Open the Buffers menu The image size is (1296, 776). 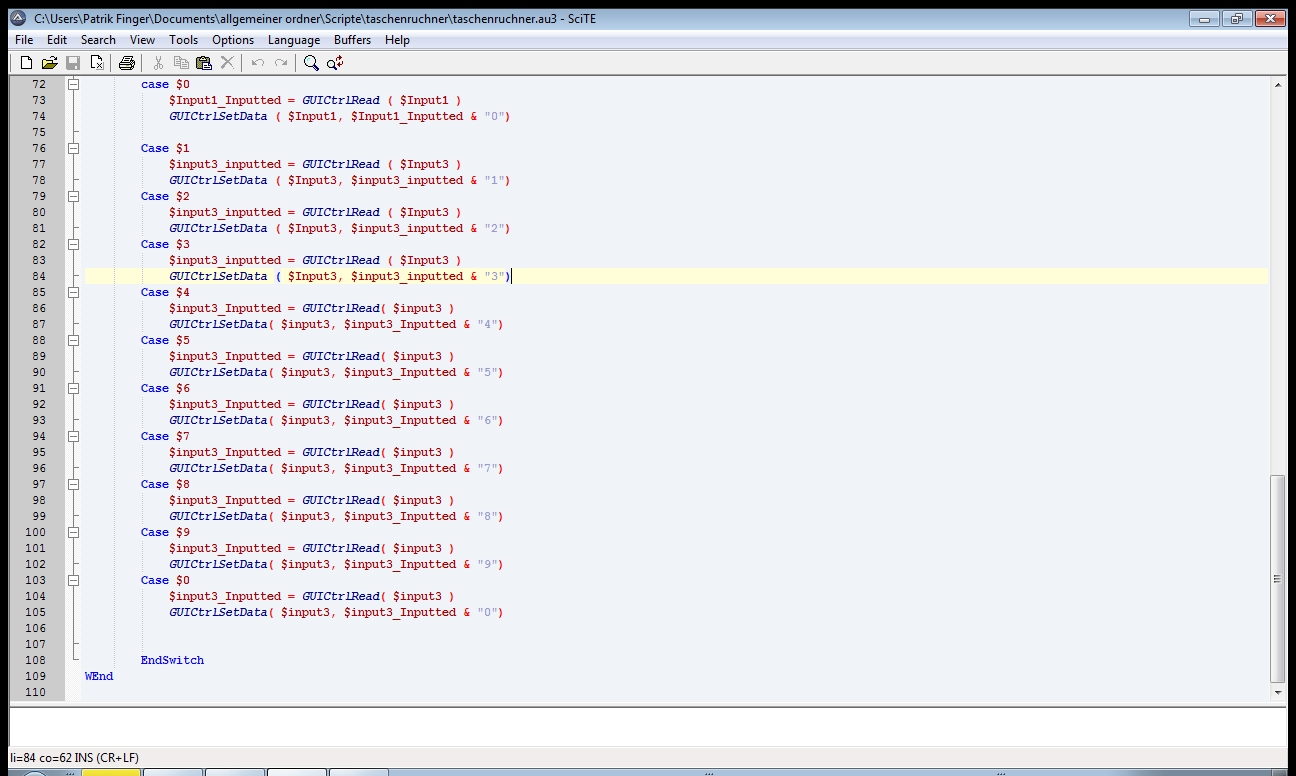[352, 40]
